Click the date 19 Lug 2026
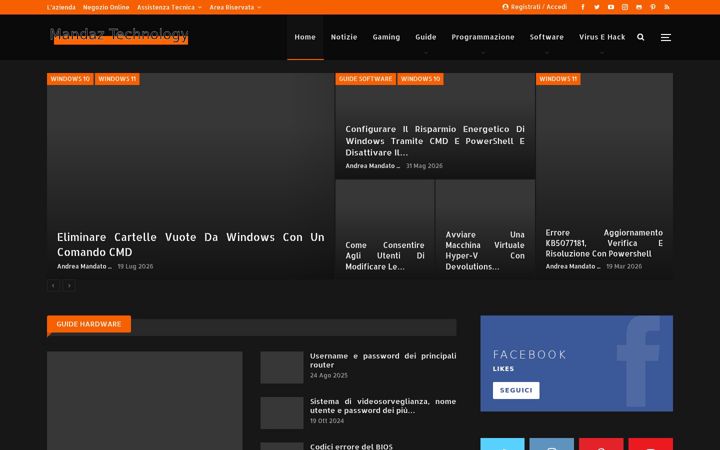The height and width of the screenshot is (450, 720). pyautogui.click(x=135, y=266)
